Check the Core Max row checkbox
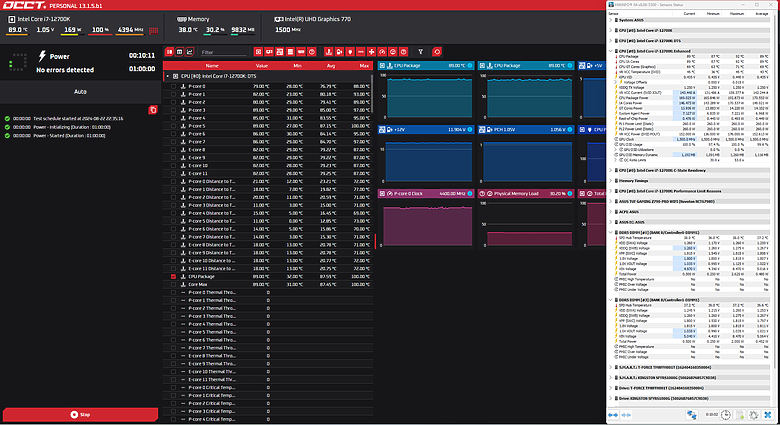780x425 pixels. (x=173, y=285)
